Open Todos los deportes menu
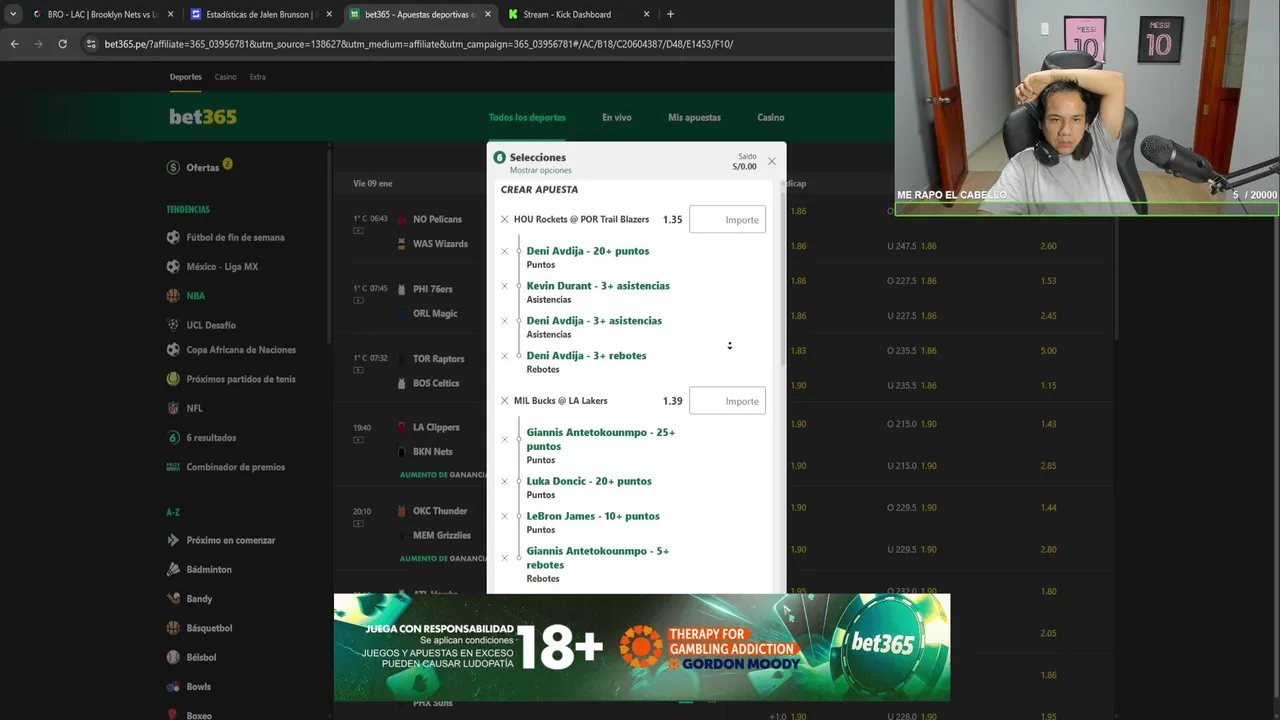The height and width of the screenshot is (720, 1280). pyautogui.click(x=527, y=117)
